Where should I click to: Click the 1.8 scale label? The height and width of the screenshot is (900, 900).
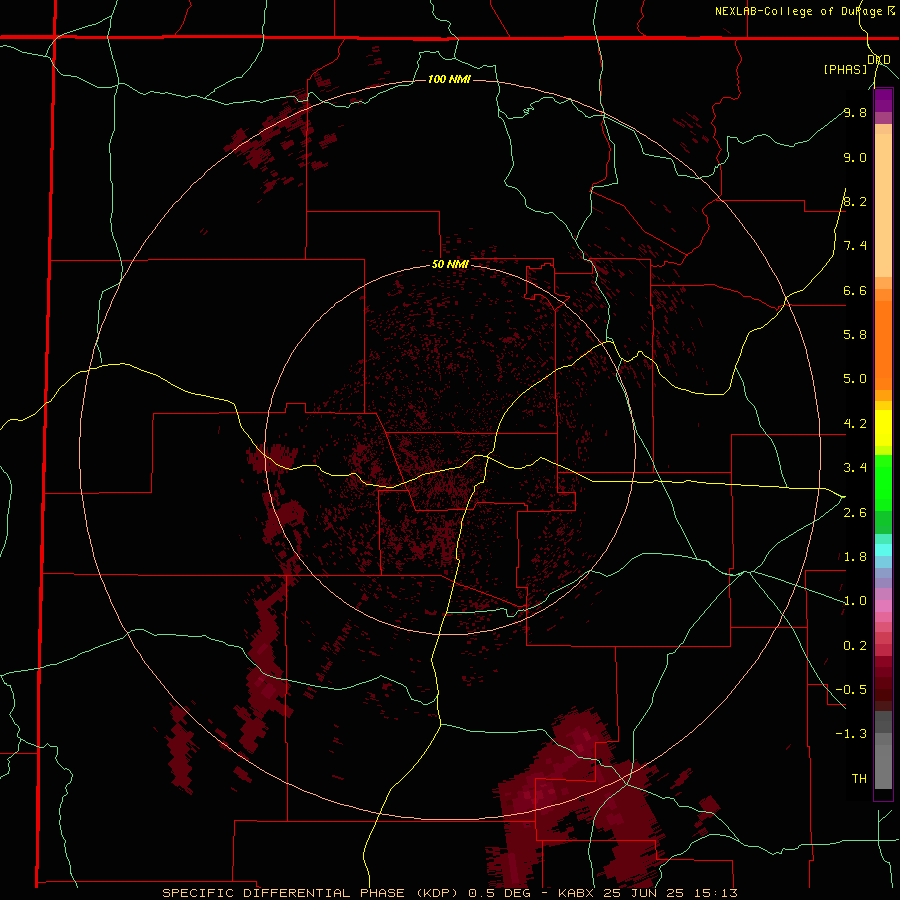point(855,556)
